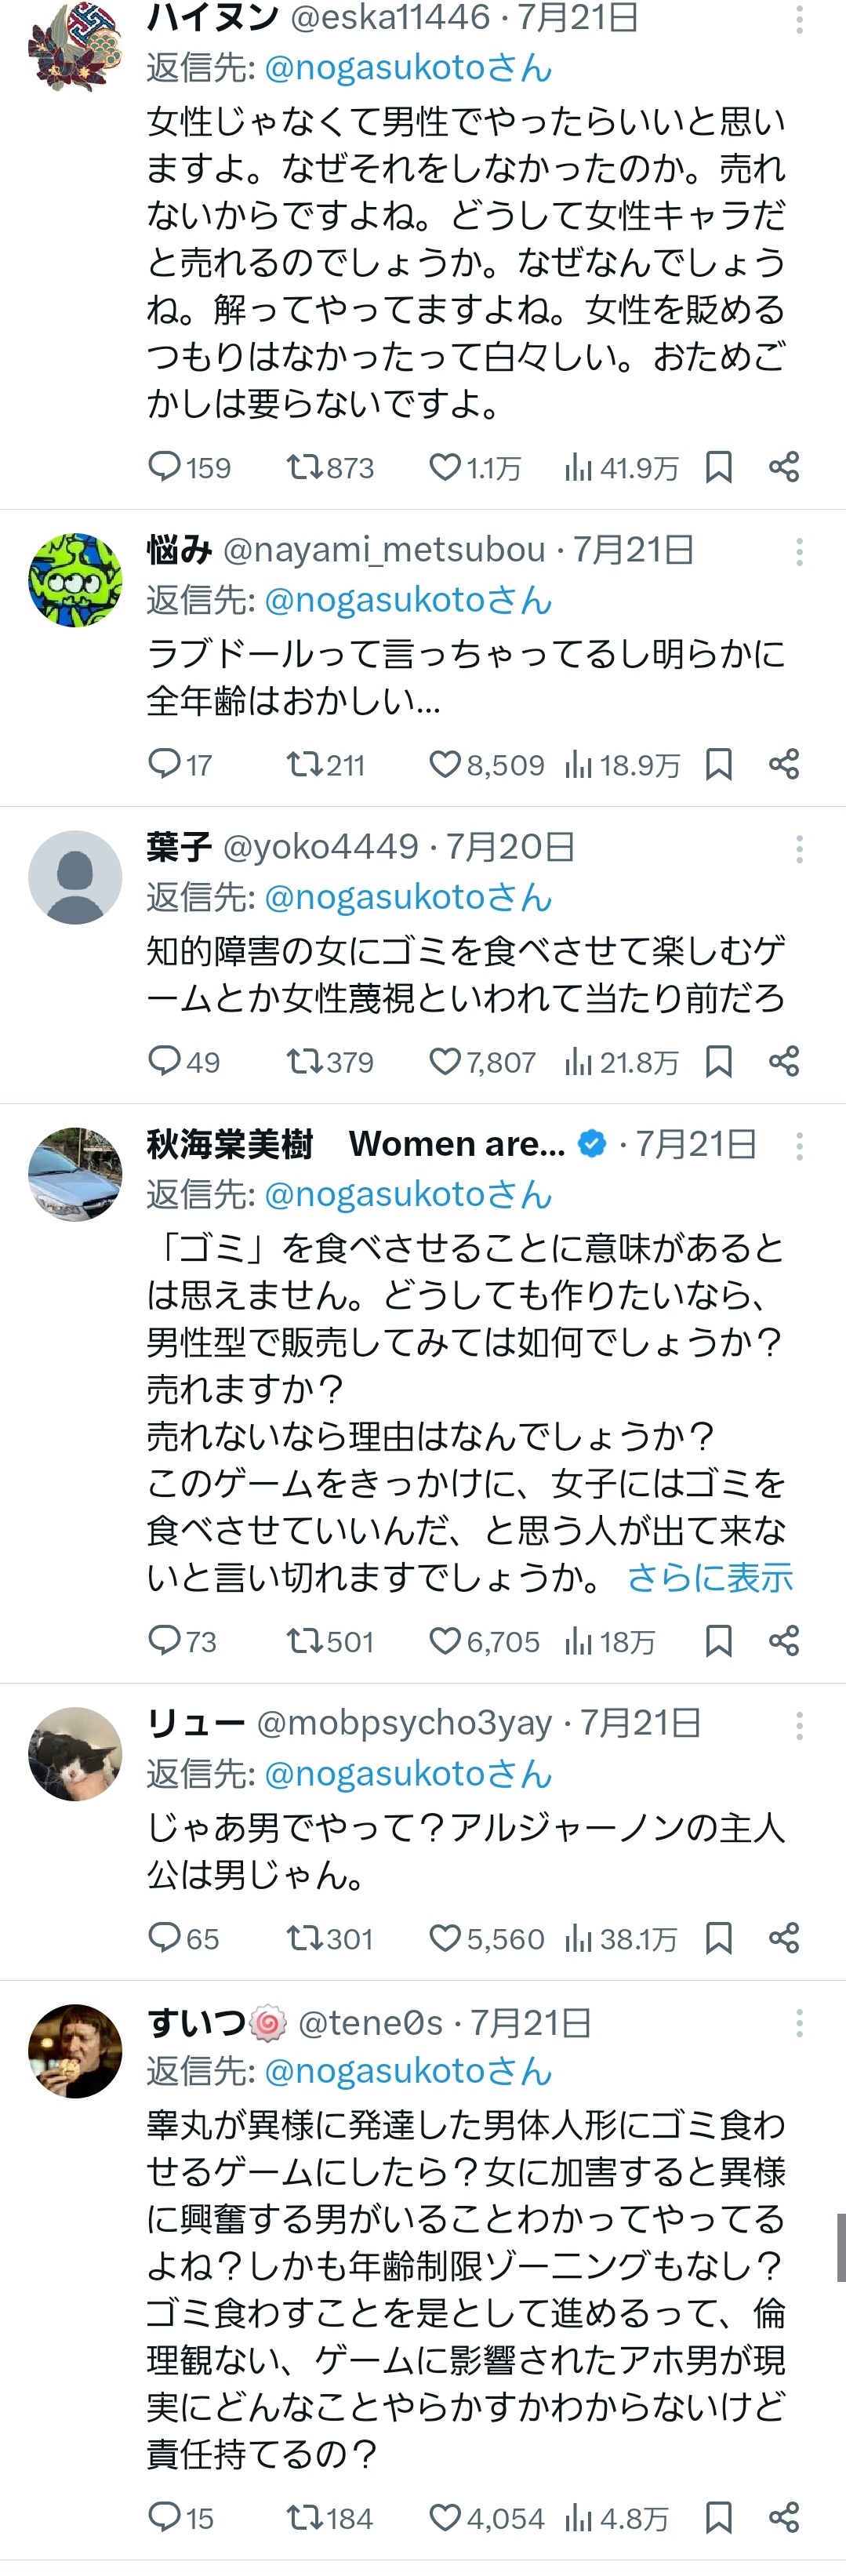
Task: Like すいつ's tweet with 4,054 likes
Action: (x=445, y=2517)
